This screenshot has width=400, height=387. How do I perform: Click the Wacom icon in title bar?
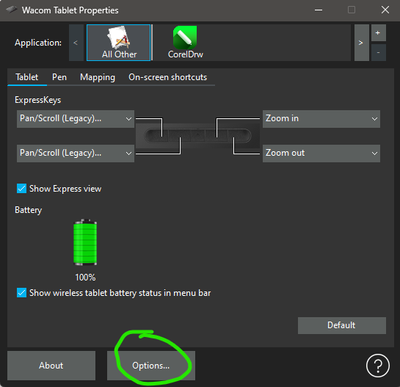[12, 10]
